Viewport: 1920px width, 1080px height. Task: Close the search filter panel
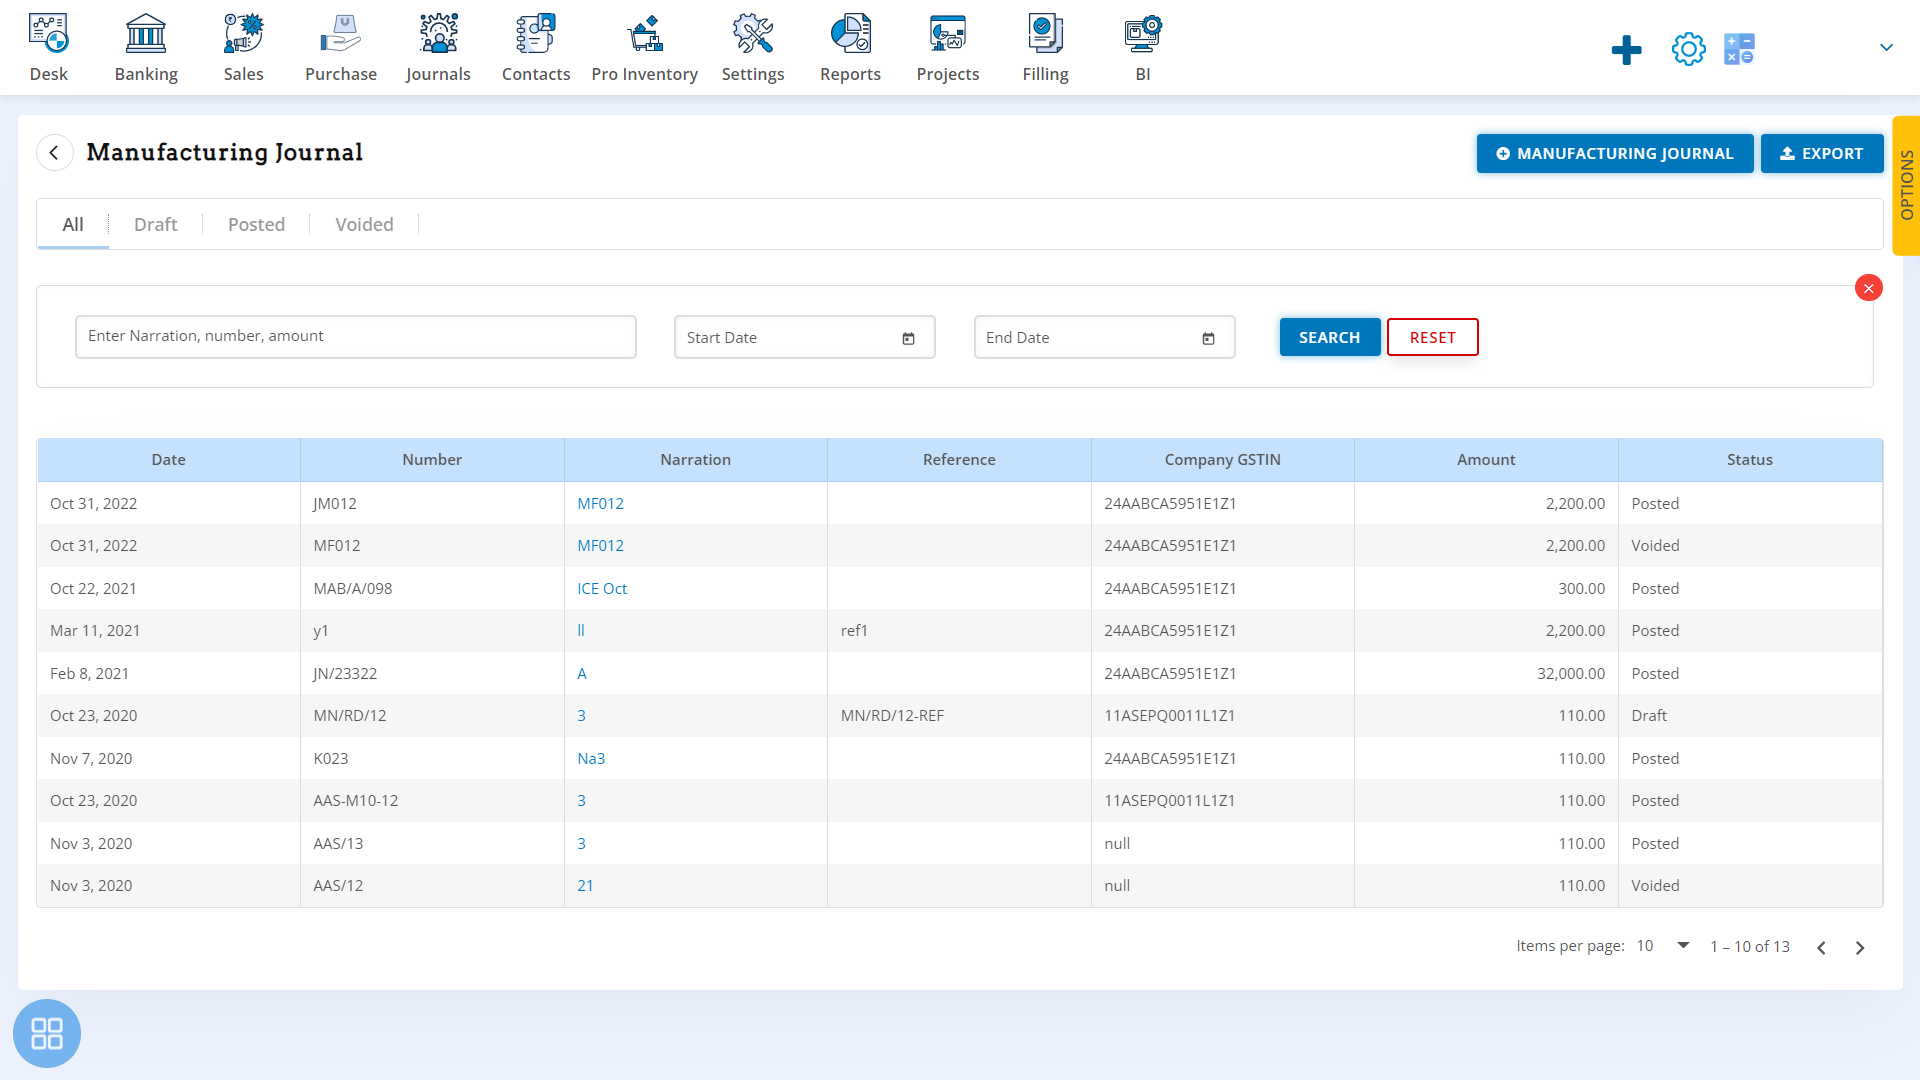(1868, 288)
